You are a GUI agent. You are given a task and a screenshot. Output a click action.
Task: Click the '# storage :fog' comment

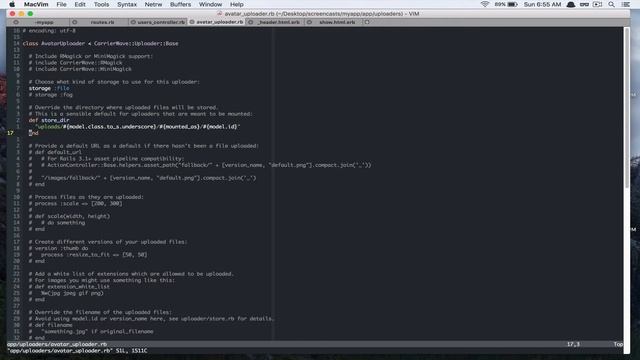pos(51,95)
